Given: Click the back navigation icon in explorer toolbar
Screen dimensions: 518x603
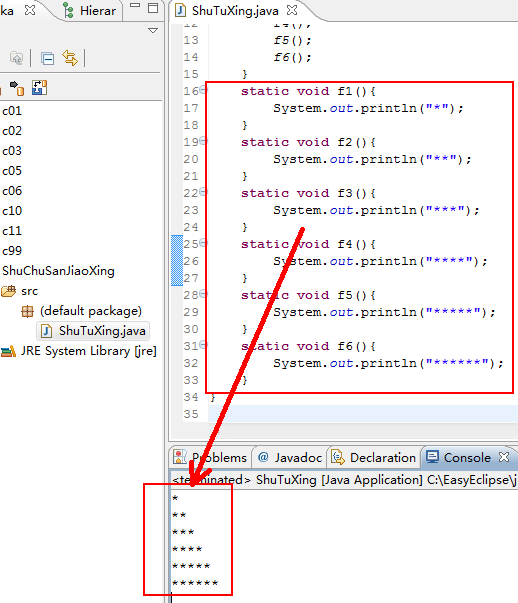Looking at the screenshot, I should [17, 58].
